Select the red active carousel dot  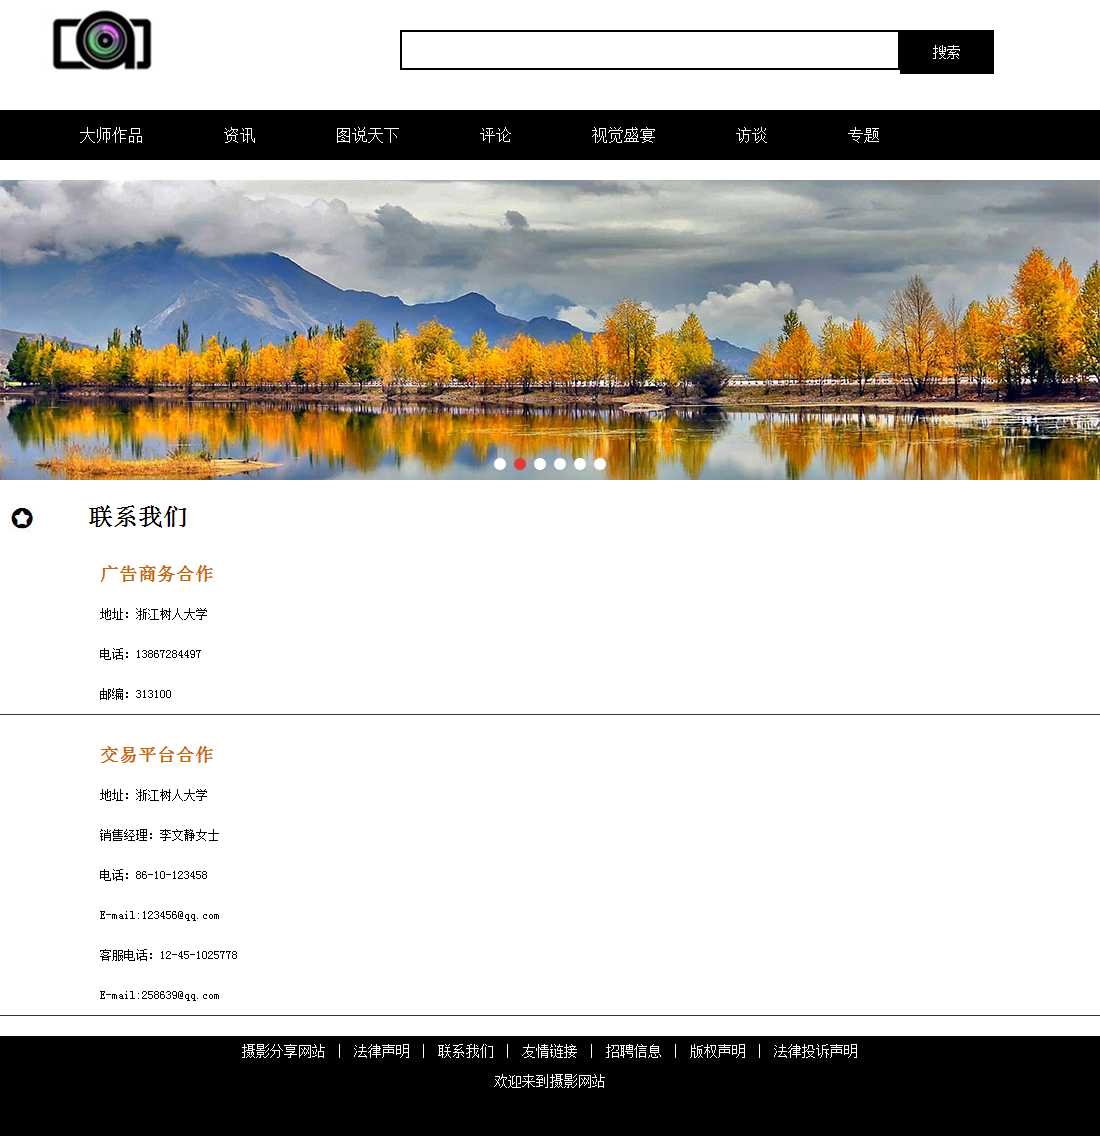[x=520, y=464]
